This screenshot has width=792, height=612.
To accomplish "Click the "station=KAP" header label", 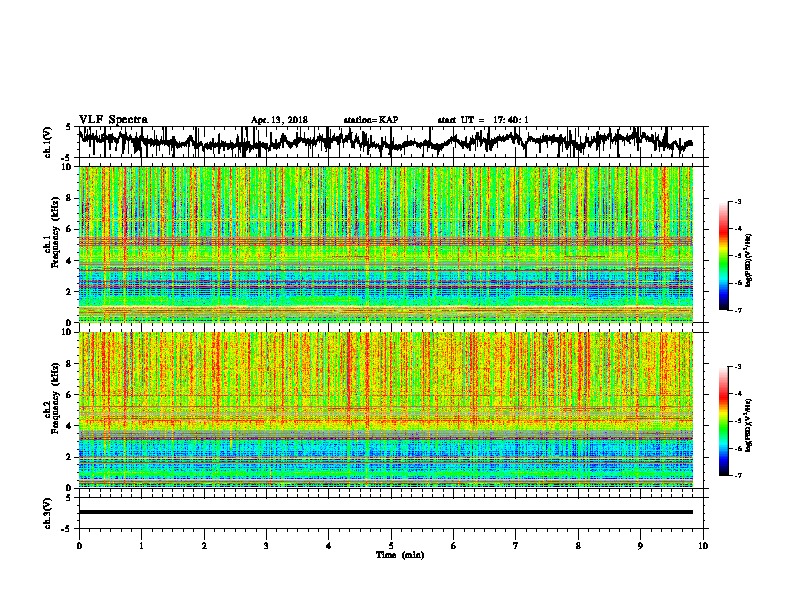I will pyautogui.click(x=371, y=120).
